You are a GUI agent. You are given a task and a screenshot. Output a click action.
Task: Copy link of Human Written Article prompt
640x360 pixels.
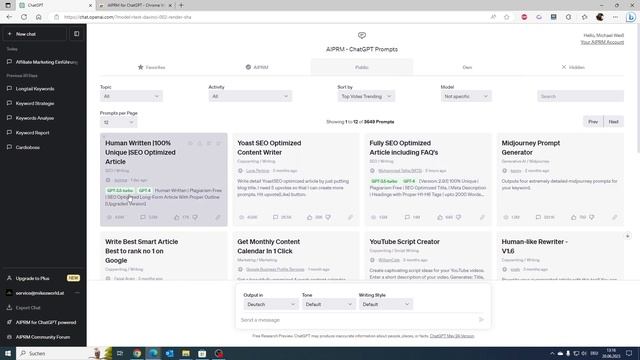click(x=218, y=217)
